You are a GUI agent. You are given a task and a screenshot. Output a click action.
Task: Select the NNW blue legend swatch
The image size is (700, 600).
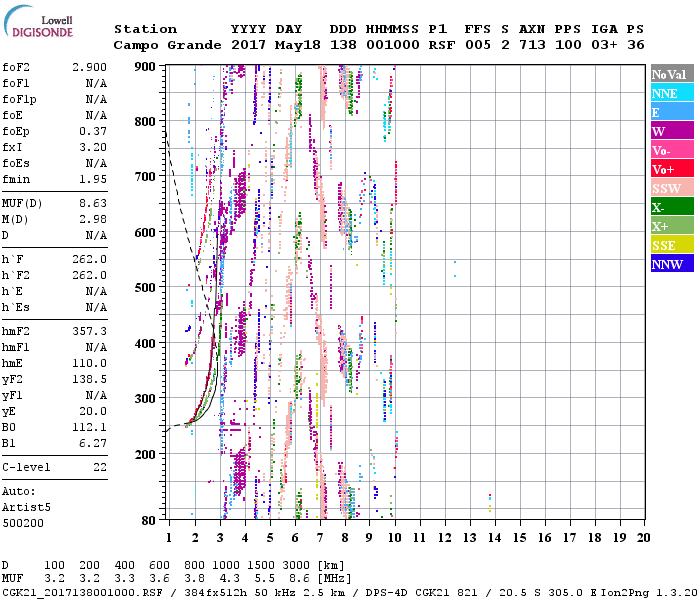669,264
